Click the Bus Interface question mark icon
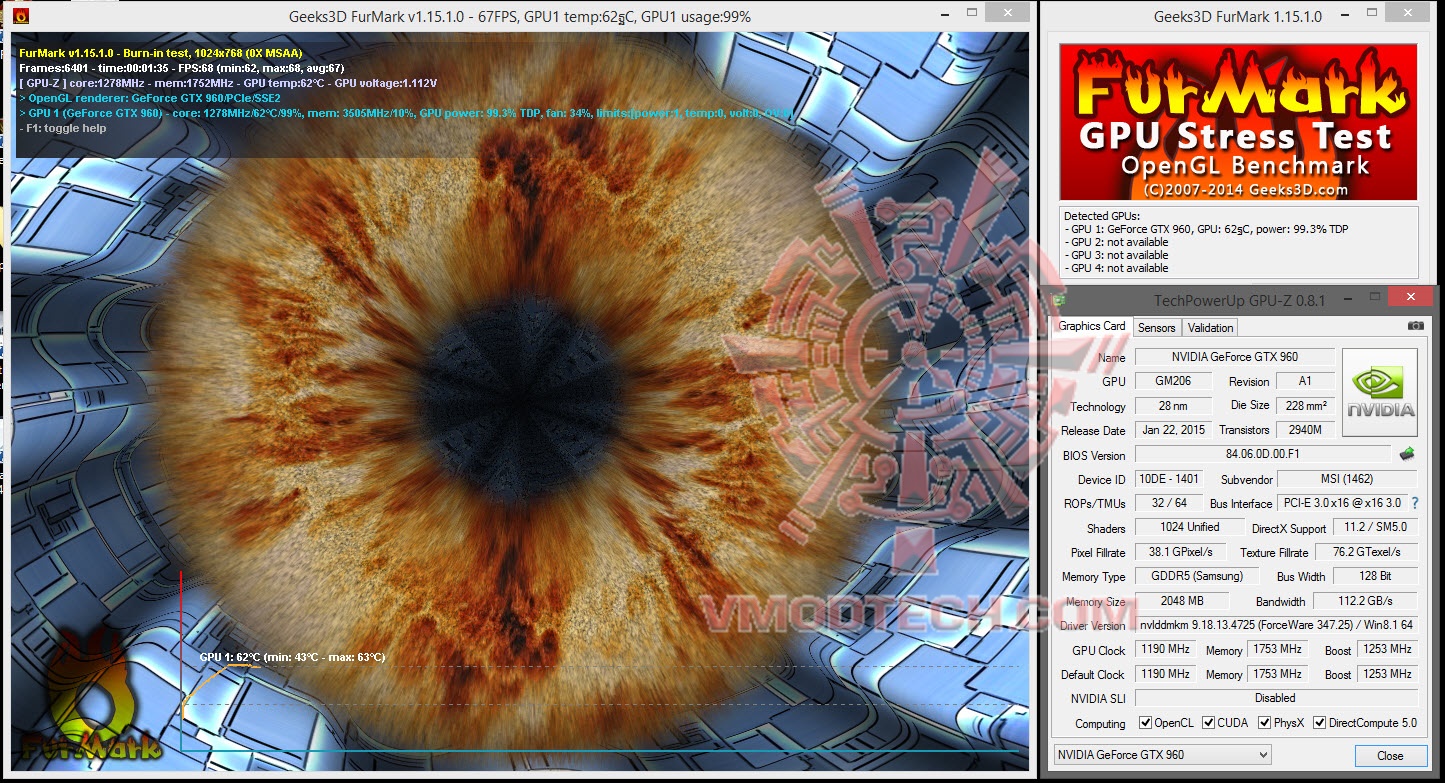This screenshot has height=783, width=1445. pyautogui.click(x=1415, y=503)
